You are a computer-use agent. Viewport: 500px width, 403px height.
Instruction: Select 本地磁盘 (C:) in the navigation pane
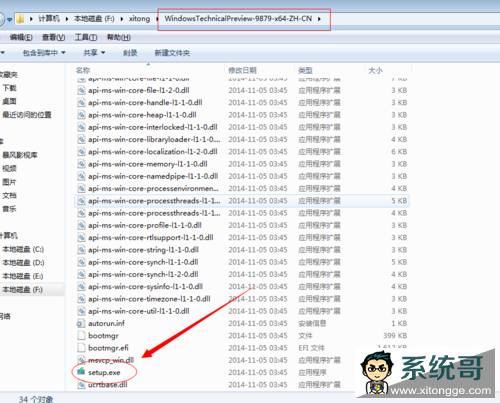click(23, 249)
